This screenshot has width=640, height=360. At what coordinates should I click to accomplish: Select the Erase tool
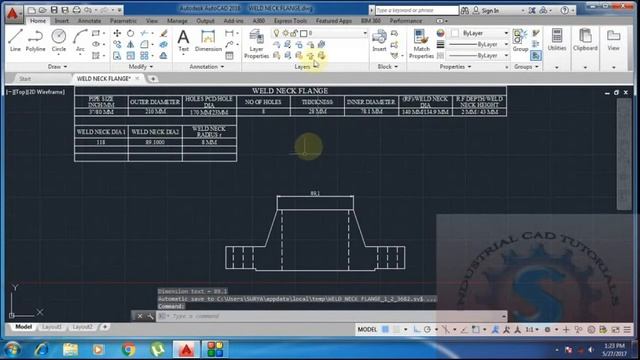click(x=164, y=33)
